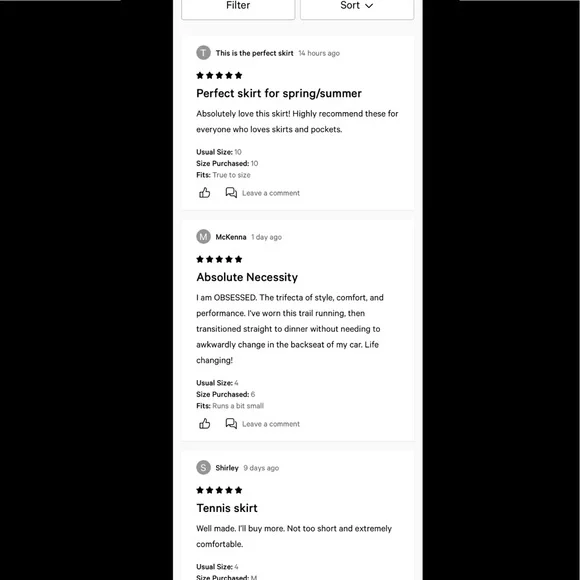Expand the Sort dropdown menu

(357, 7)
